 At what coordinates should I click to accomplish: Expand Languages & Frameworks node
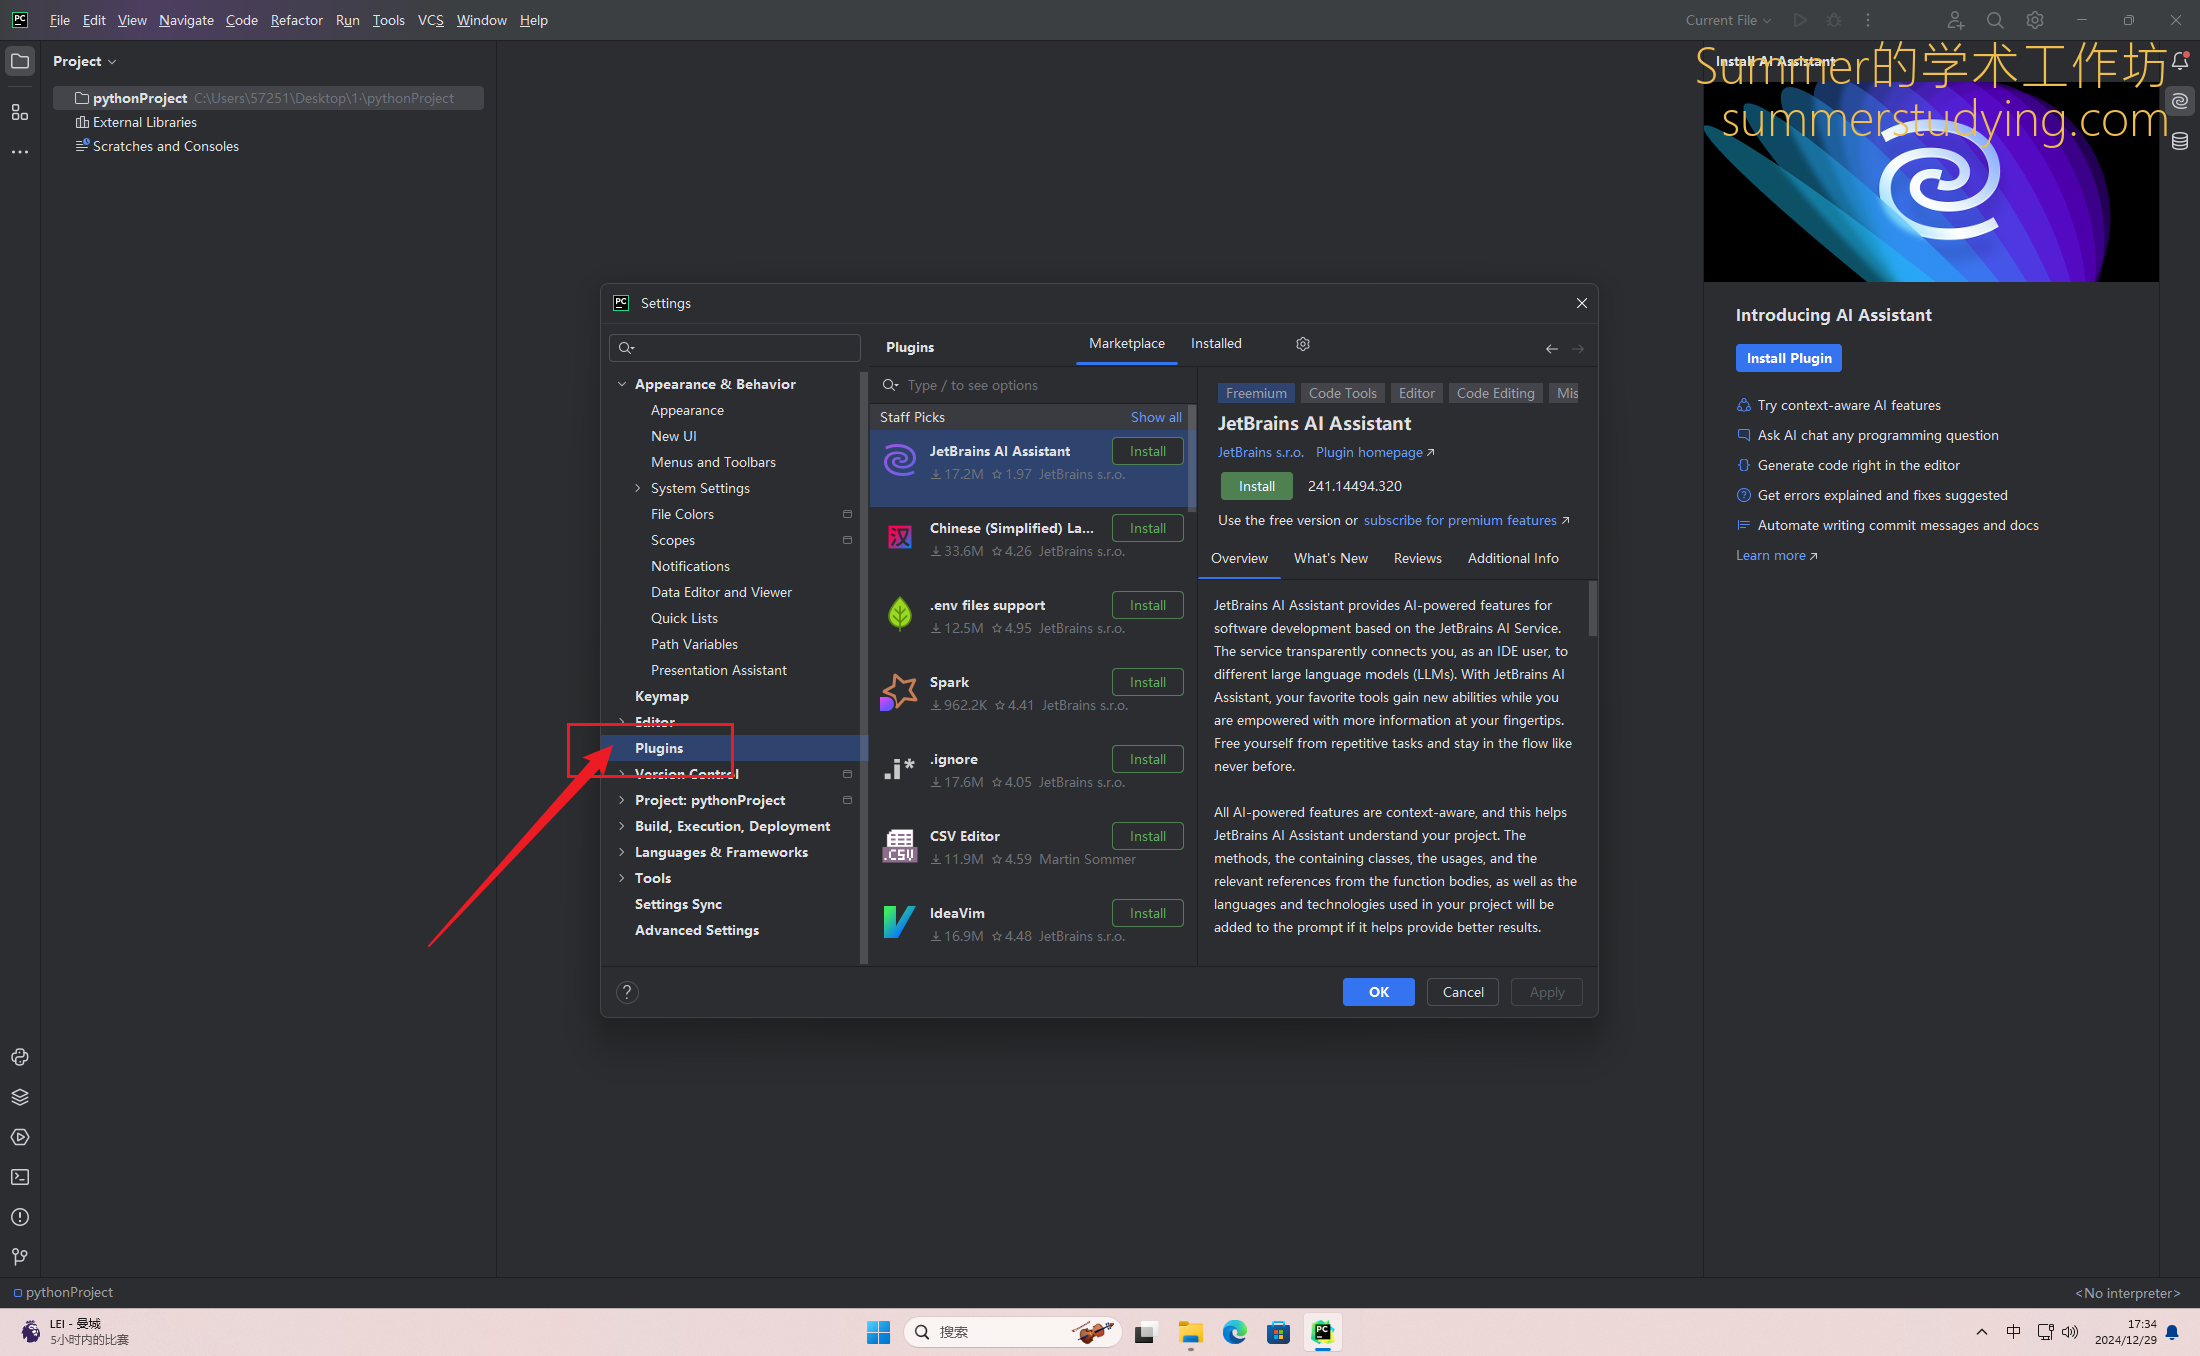pos(622,852)
